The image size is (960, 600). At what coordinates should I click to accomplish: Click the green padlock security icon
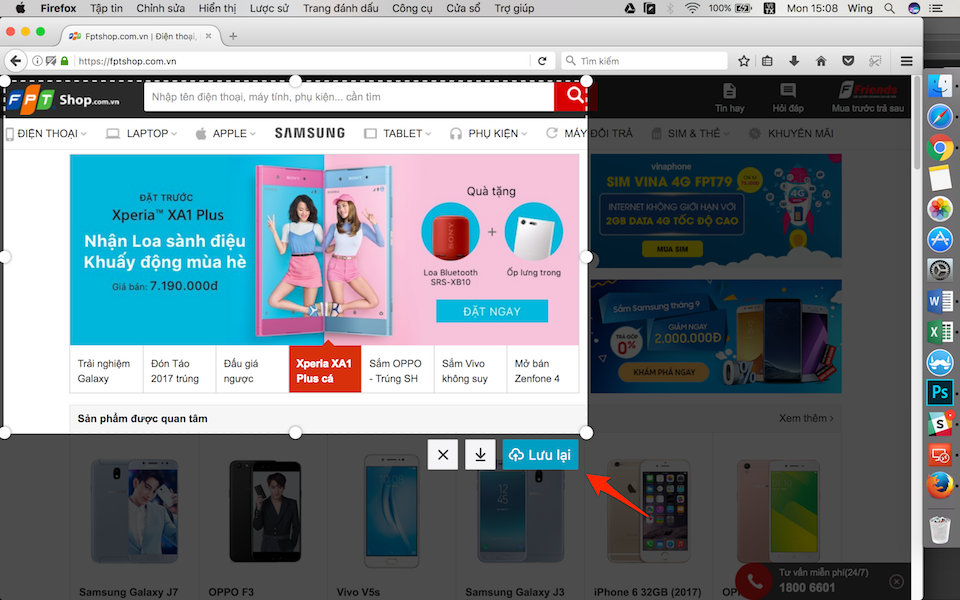tap(64, 61)
